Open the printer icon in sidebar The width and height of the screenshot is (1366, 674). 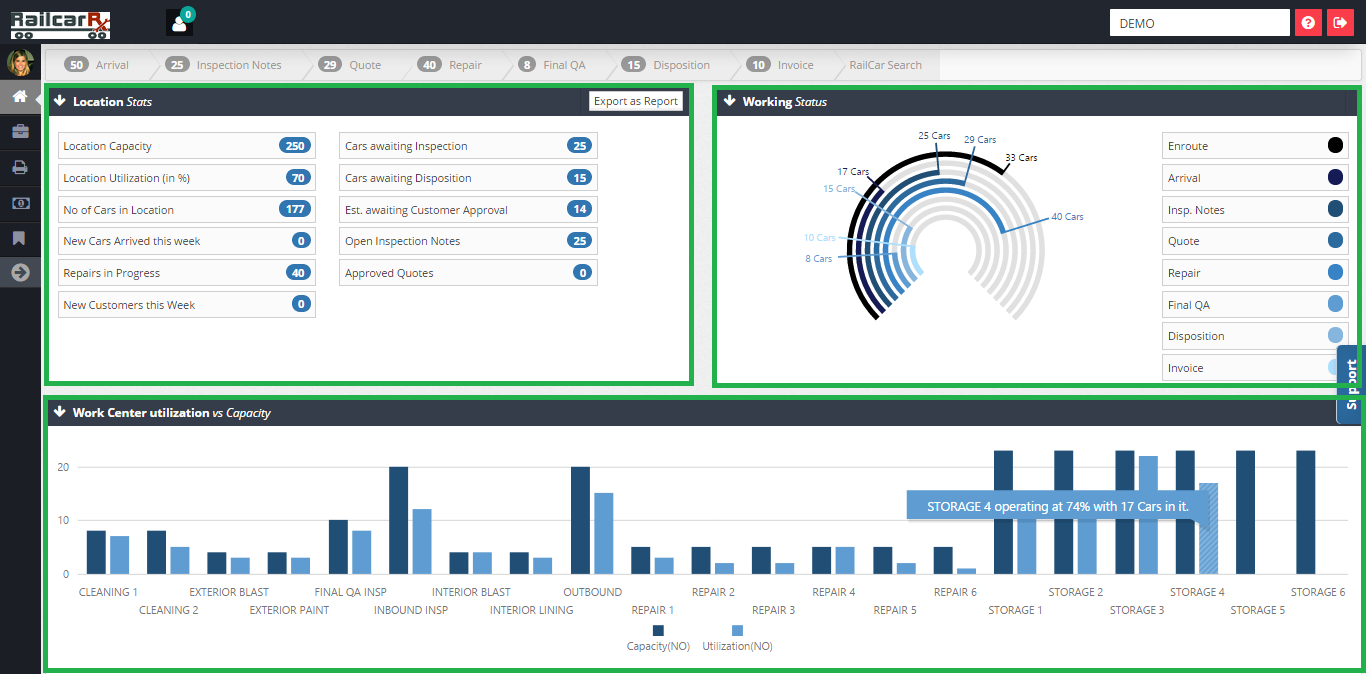coord(20,167)
